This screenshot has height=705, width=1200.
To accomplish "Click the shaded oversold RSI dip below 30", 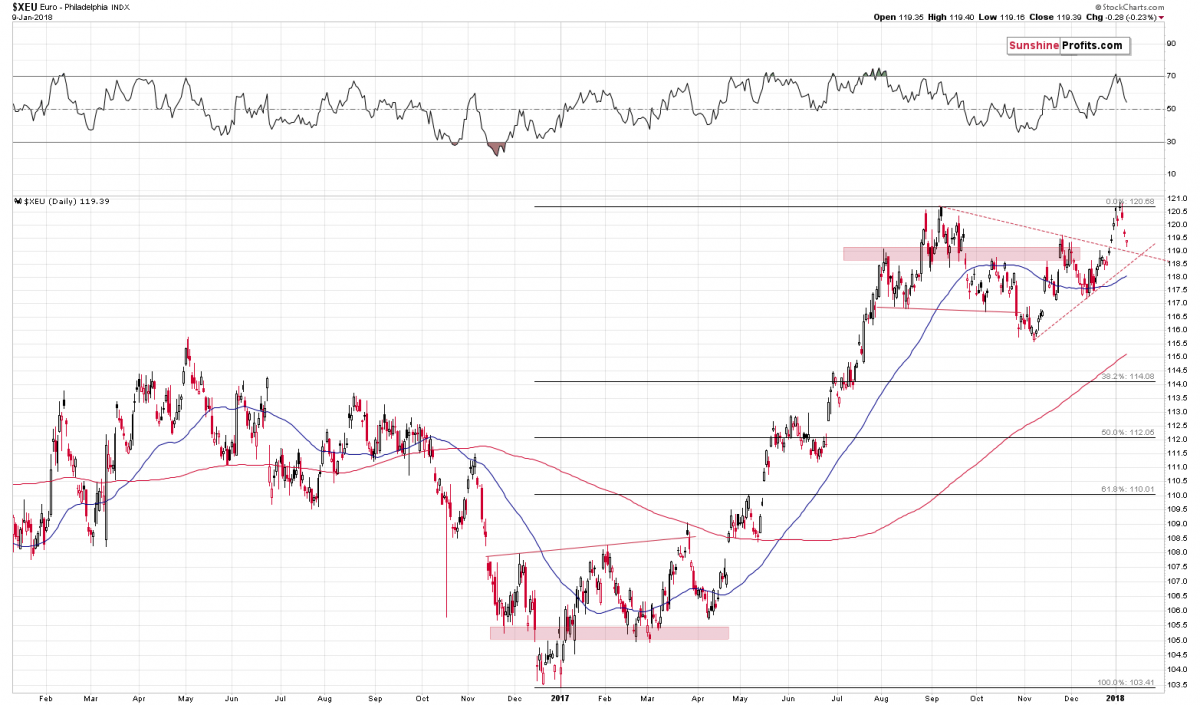I will coord(497,148).
